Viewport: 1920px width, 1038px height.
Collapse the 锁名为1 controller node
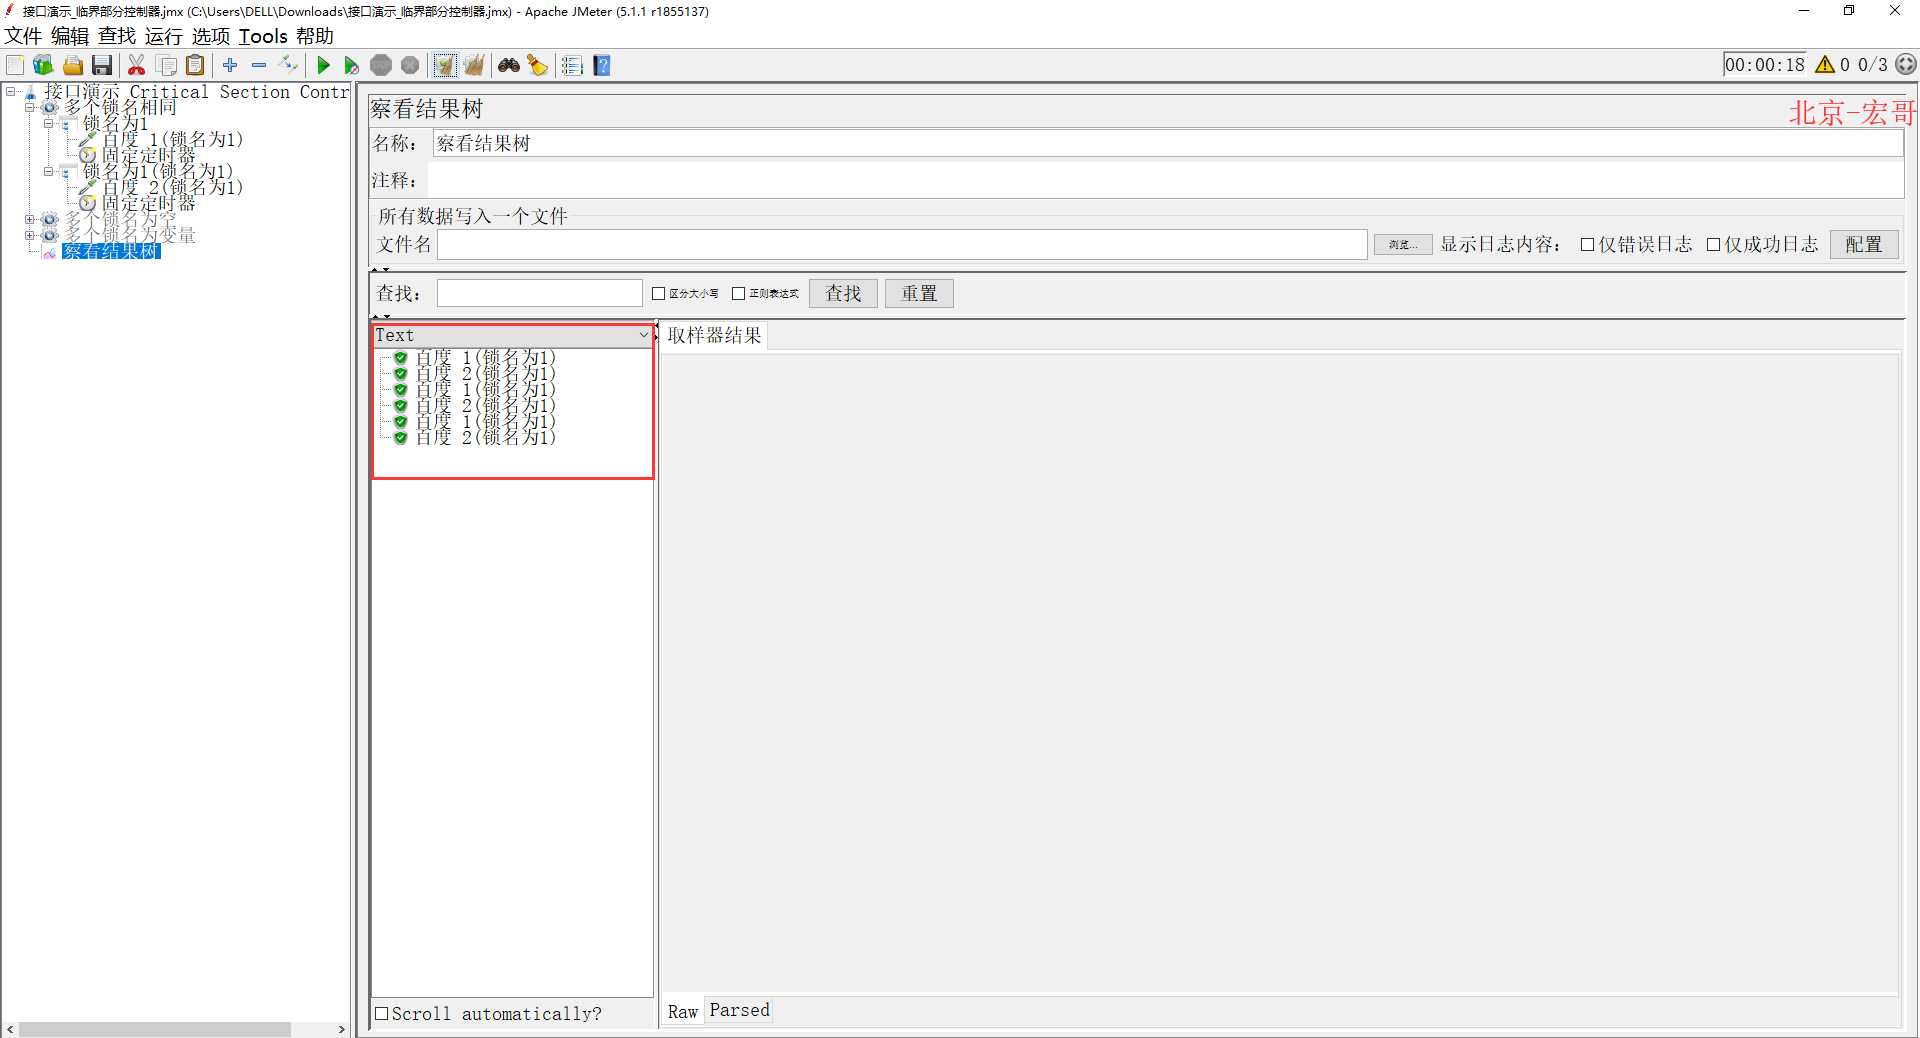click(48, 123)
